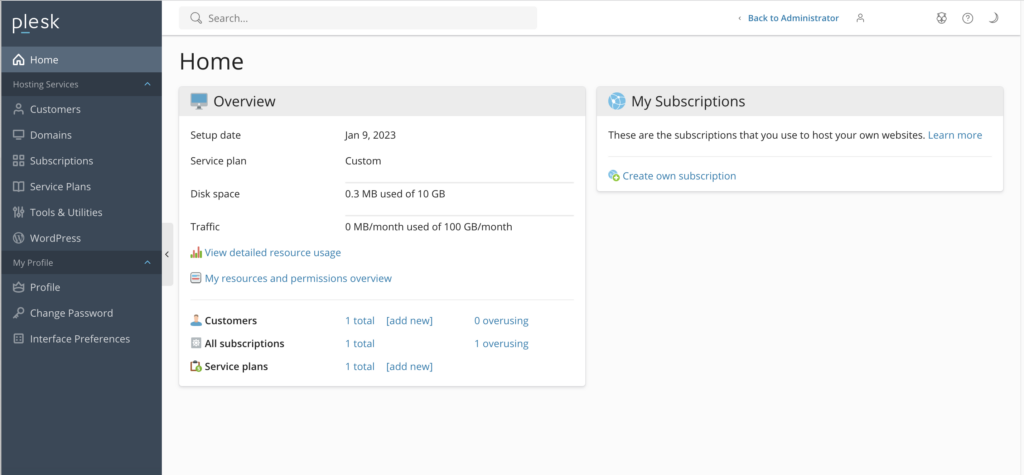Collapse the My Profile section chevron
Screen dimensions: 1024x475
(148, 263)
